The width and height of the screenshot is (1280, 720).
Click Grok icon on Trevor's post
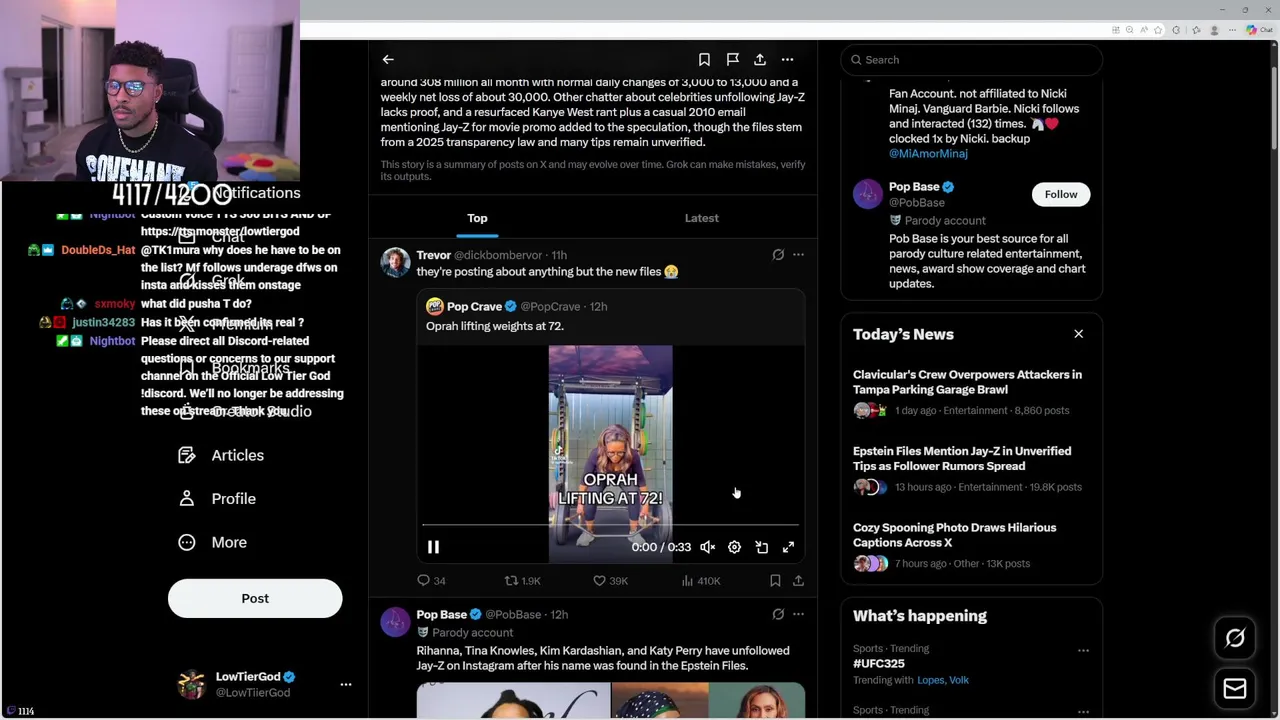pos(778,255)
